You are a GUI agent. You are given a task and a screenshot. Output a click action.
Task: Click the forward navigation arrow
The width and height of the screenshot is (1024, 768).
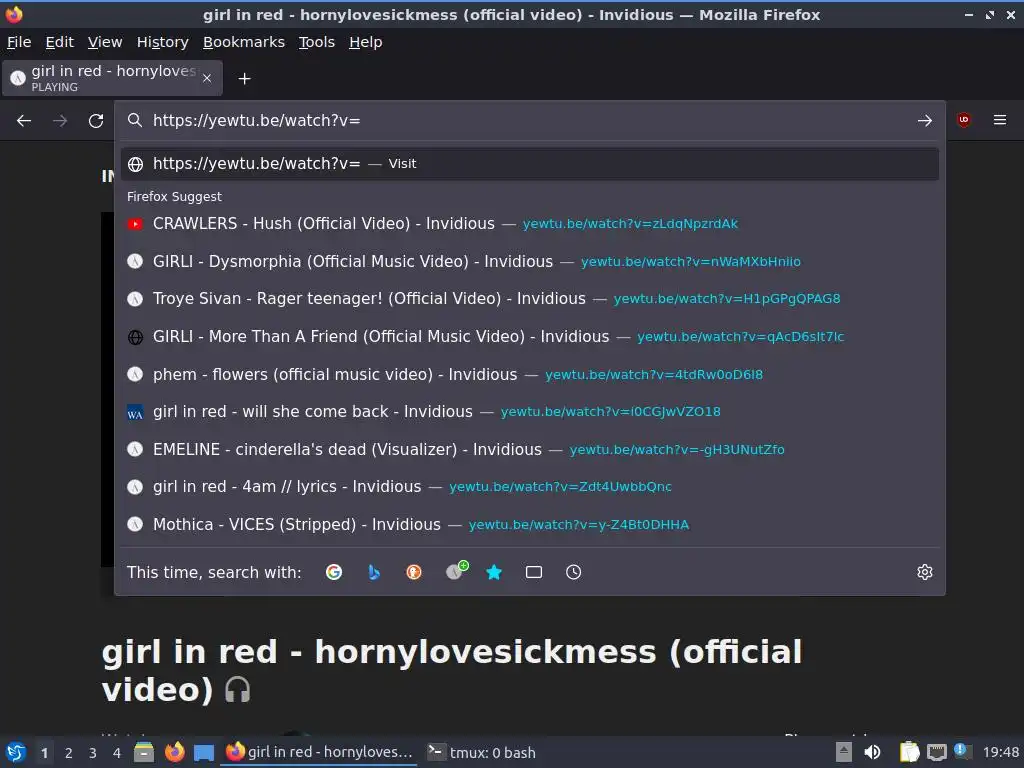(60, 121)
